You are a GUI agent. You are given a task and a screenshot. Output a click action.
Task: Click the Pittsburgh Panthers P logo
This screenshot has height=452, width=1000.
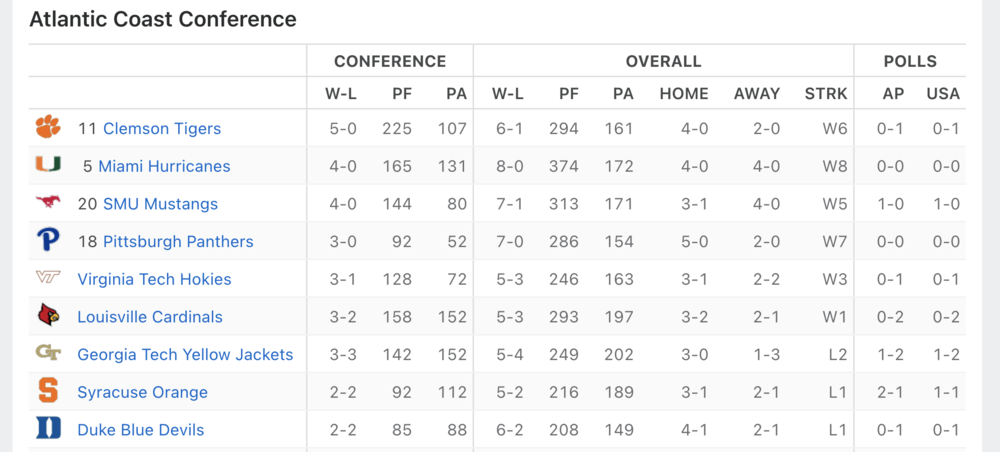click(x=48, y=241)
